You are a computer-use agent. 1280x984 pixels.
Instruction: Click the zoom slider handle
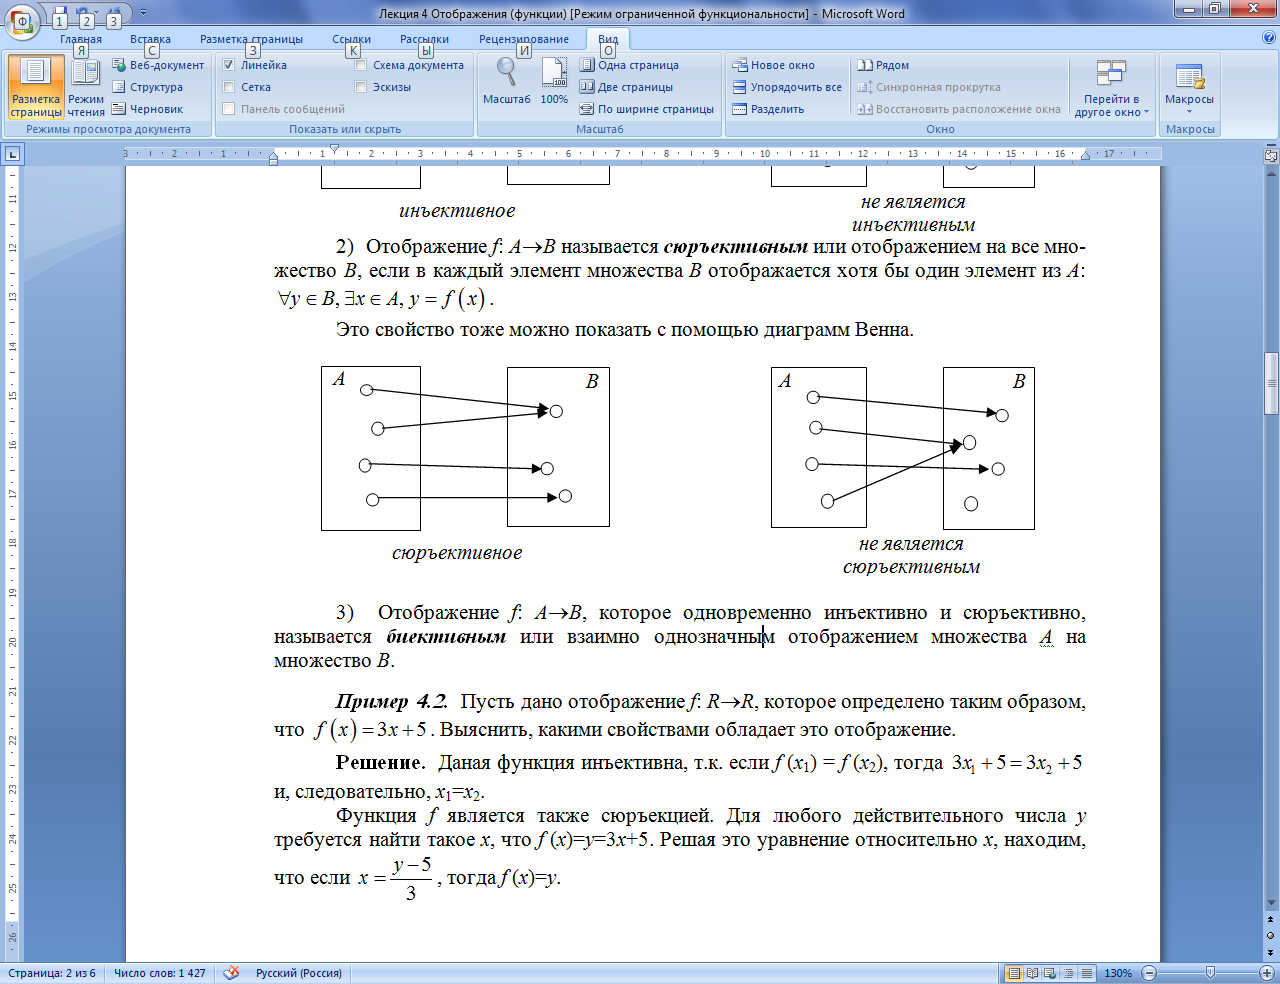click(1211, 972)
